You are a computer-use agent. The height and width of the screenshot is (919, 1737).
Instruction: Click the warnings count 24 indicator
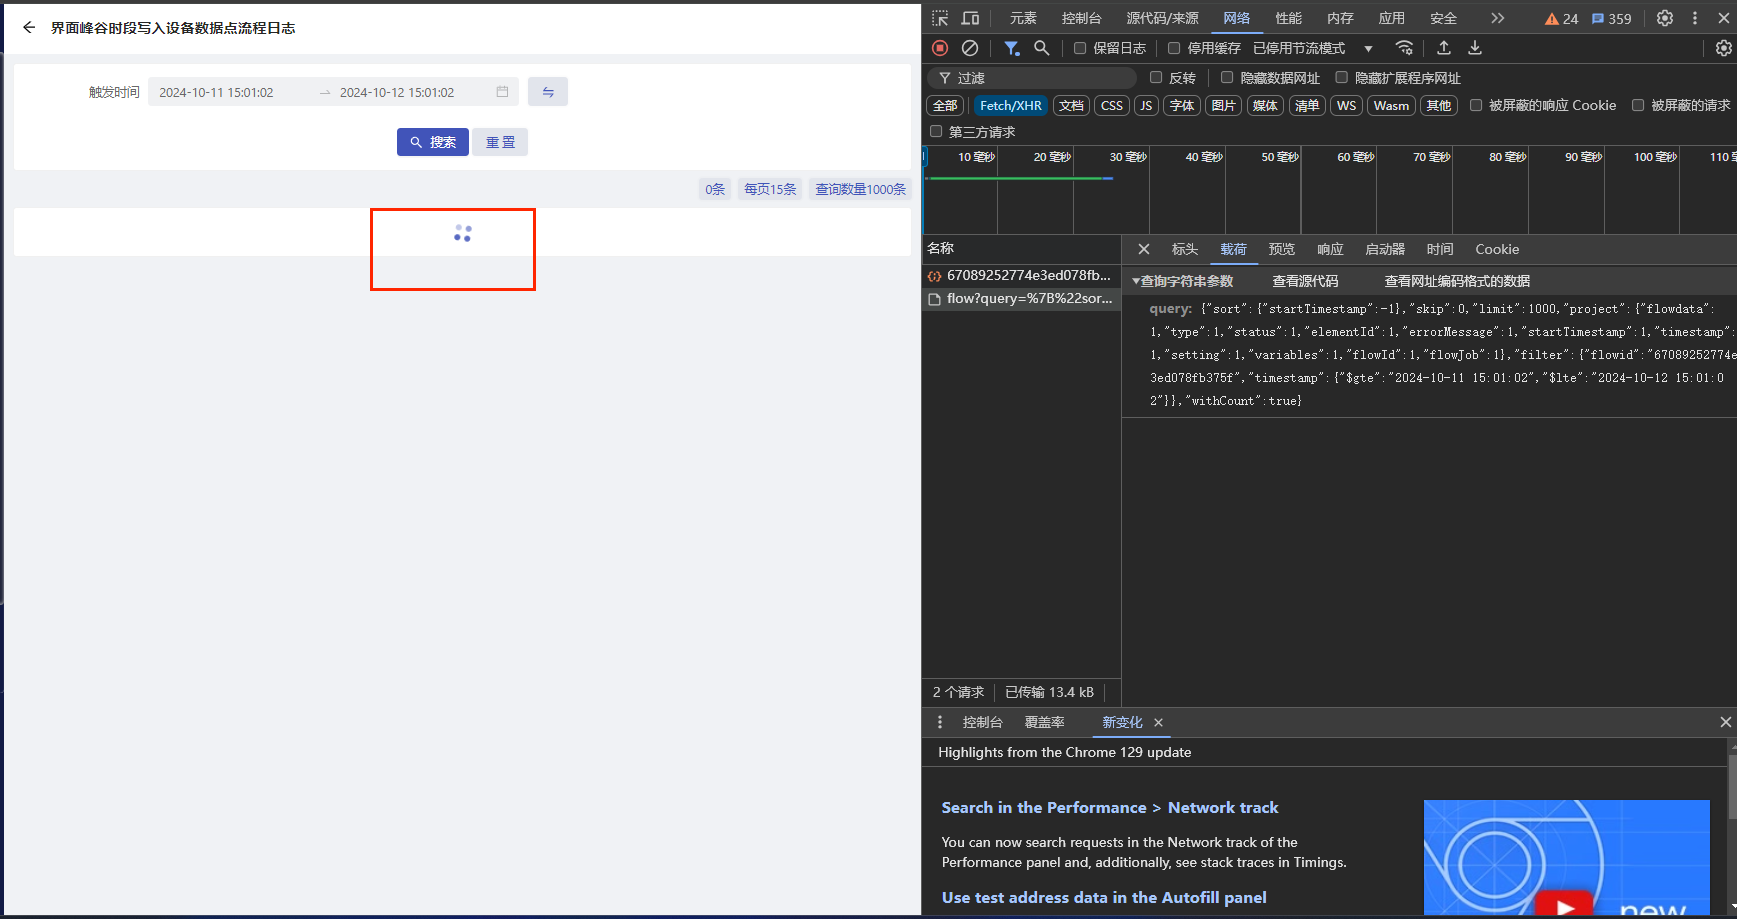pos(1561,19)
